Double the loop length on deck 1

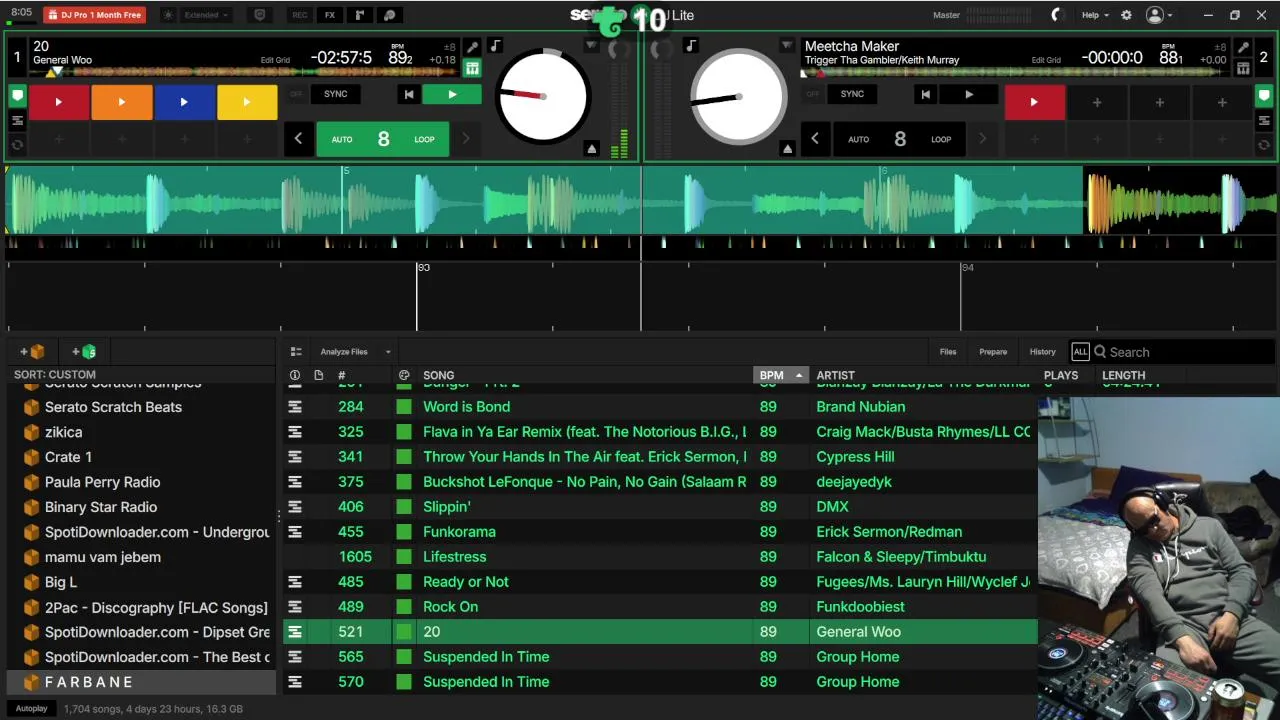[465, 139]
